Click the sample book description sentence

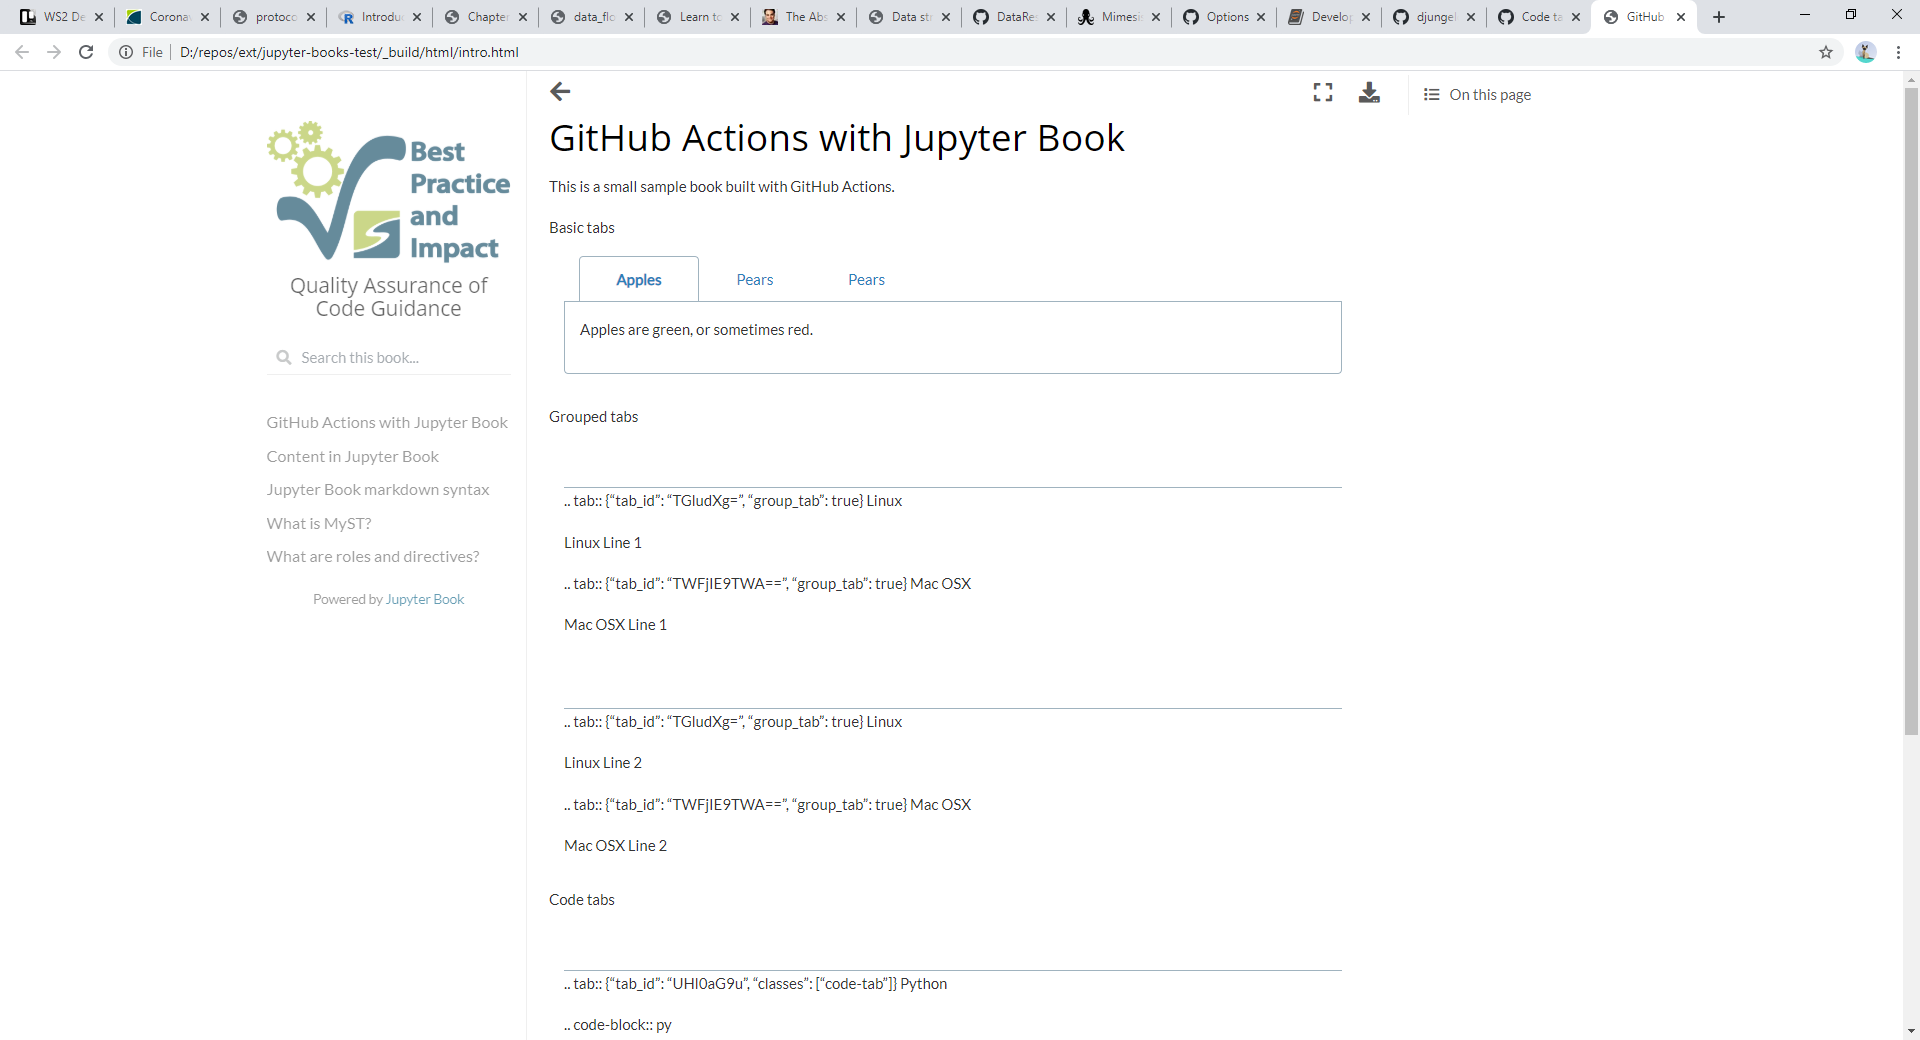click(x=722, y=187)
